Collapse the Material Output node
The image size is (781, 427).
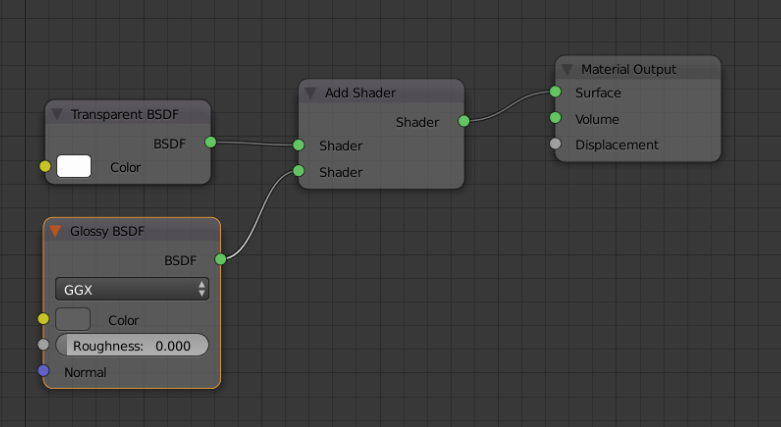[x=567, y=69]
